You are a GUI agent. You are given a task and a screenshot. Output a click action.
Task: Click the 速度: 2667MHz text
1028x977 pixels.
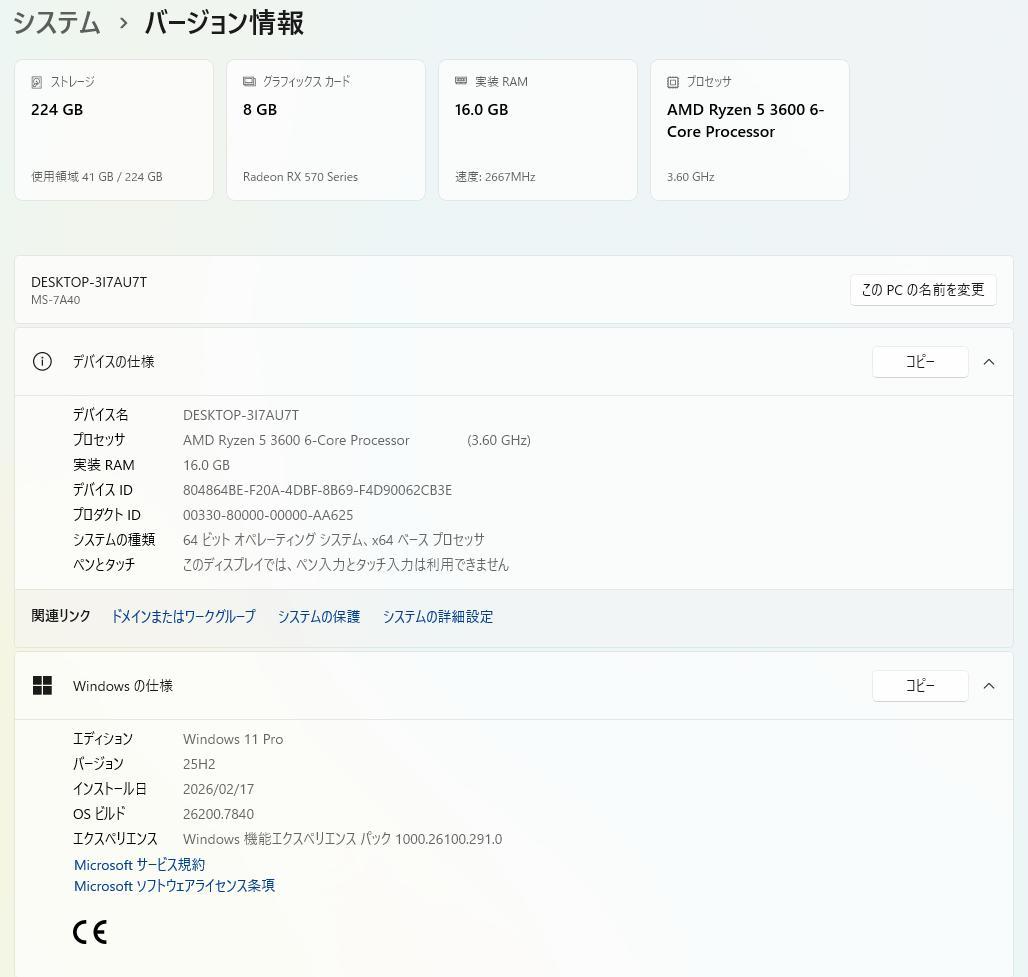[x=495, y=176]
